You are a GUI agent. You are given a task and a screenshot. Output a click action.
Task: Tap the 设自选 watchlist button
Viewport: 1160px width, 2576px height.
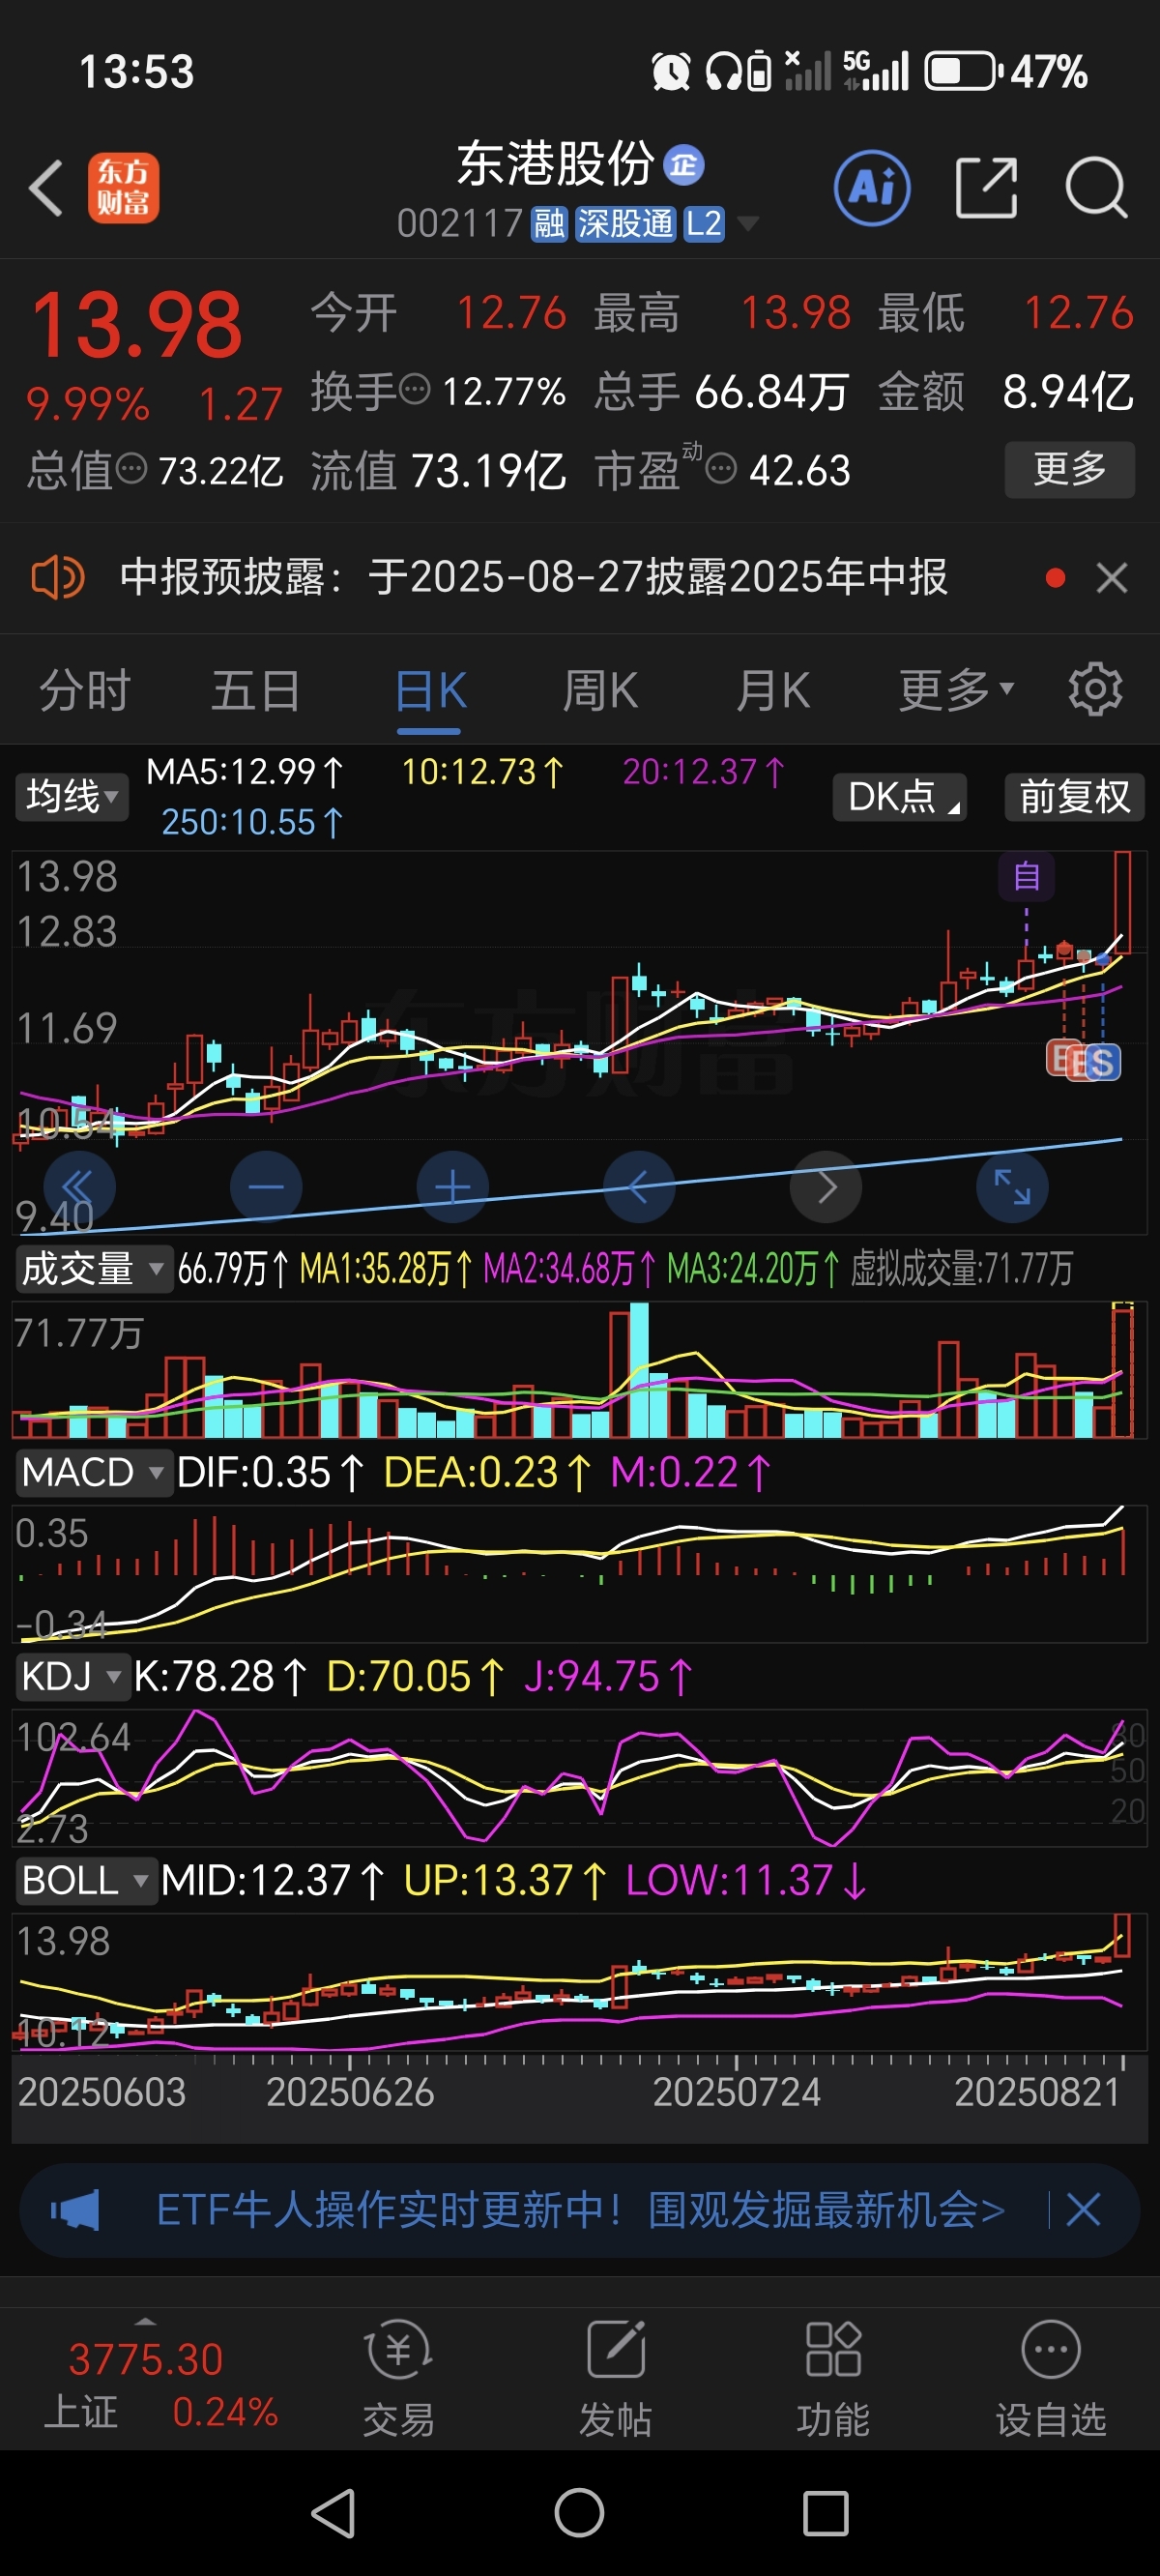(x=1051, y=2380)
